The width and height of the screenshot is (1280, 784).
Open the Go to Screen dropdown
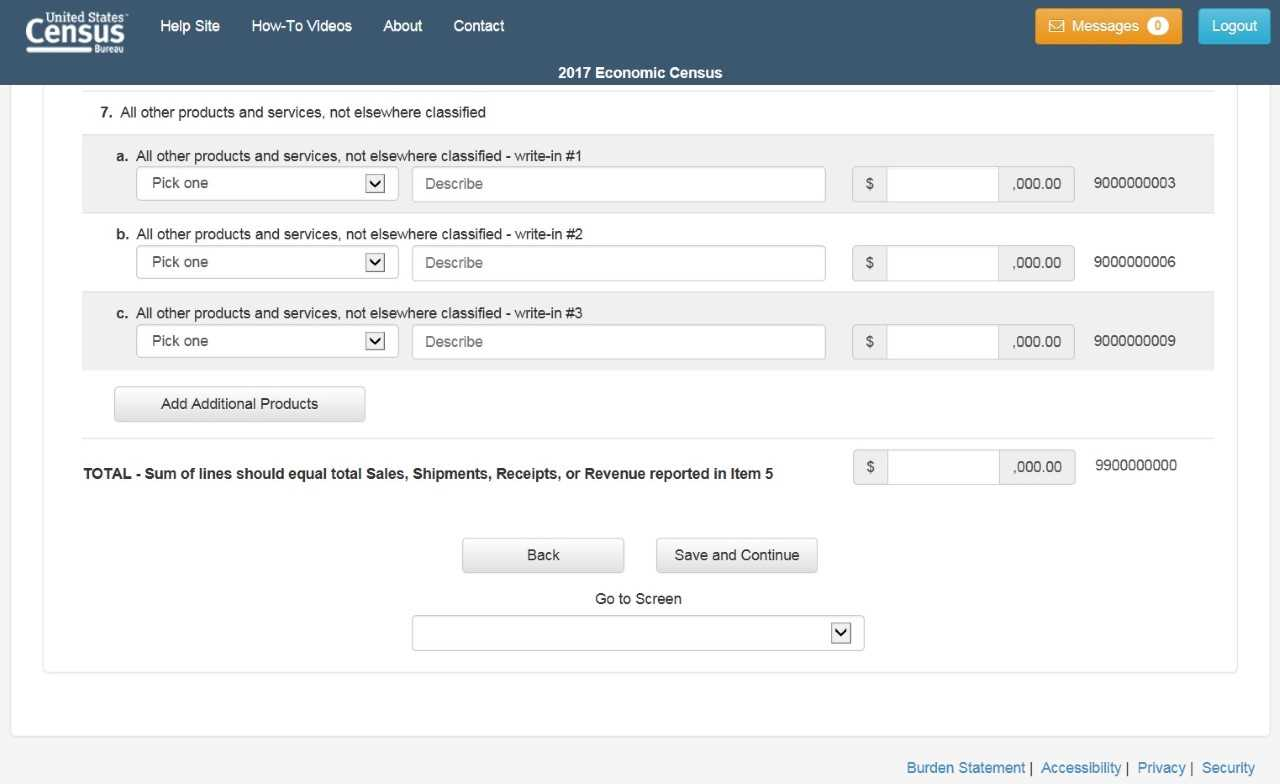(638, 633)
